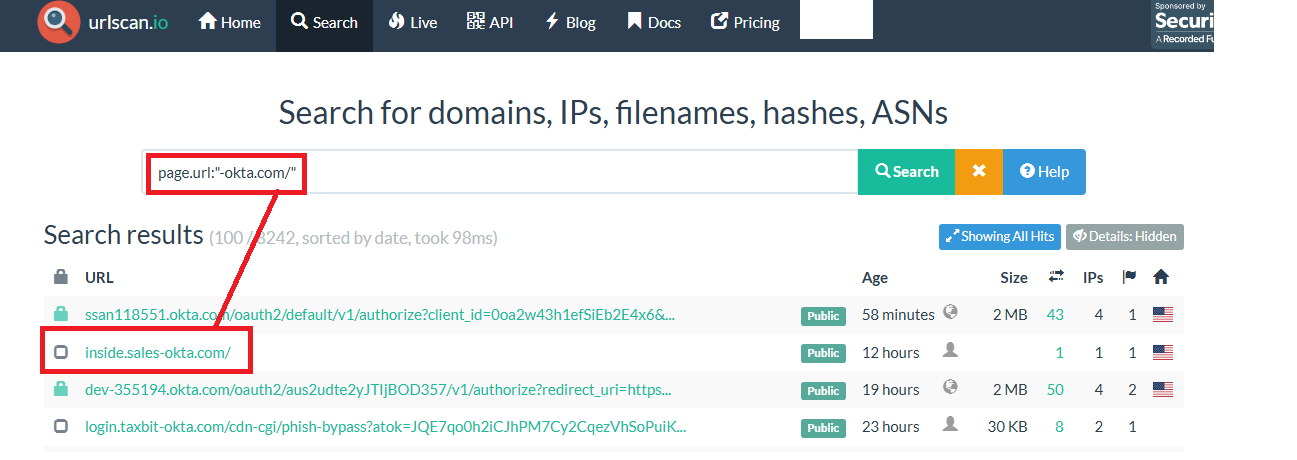Open the Search tab in navbar

click(324, 22)
